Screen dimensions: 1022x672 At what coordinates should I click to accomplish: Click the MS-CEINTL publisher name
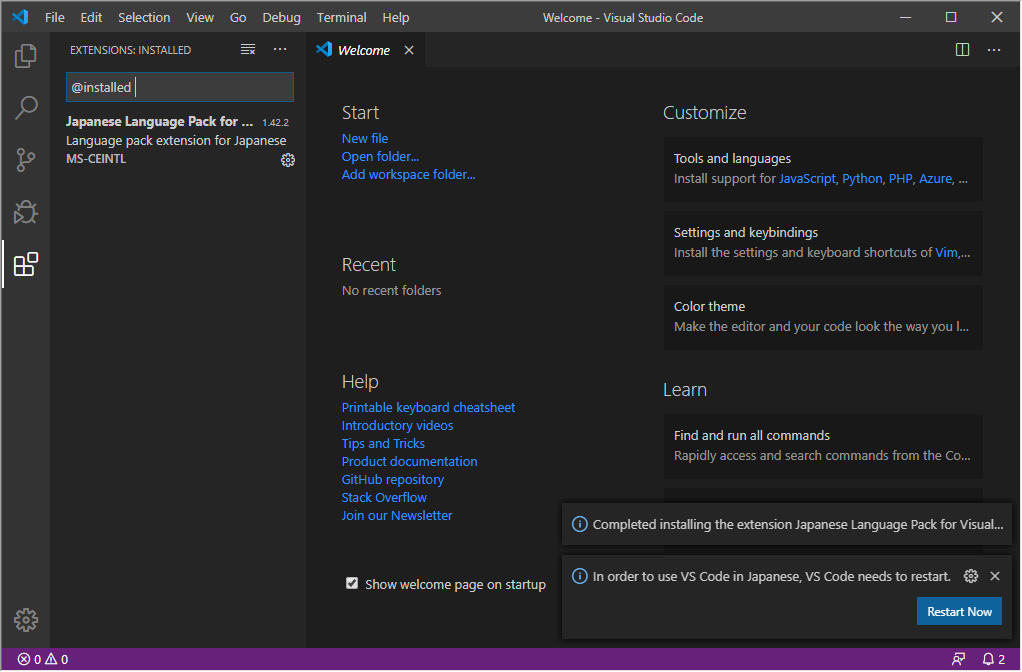click(96, 159)
